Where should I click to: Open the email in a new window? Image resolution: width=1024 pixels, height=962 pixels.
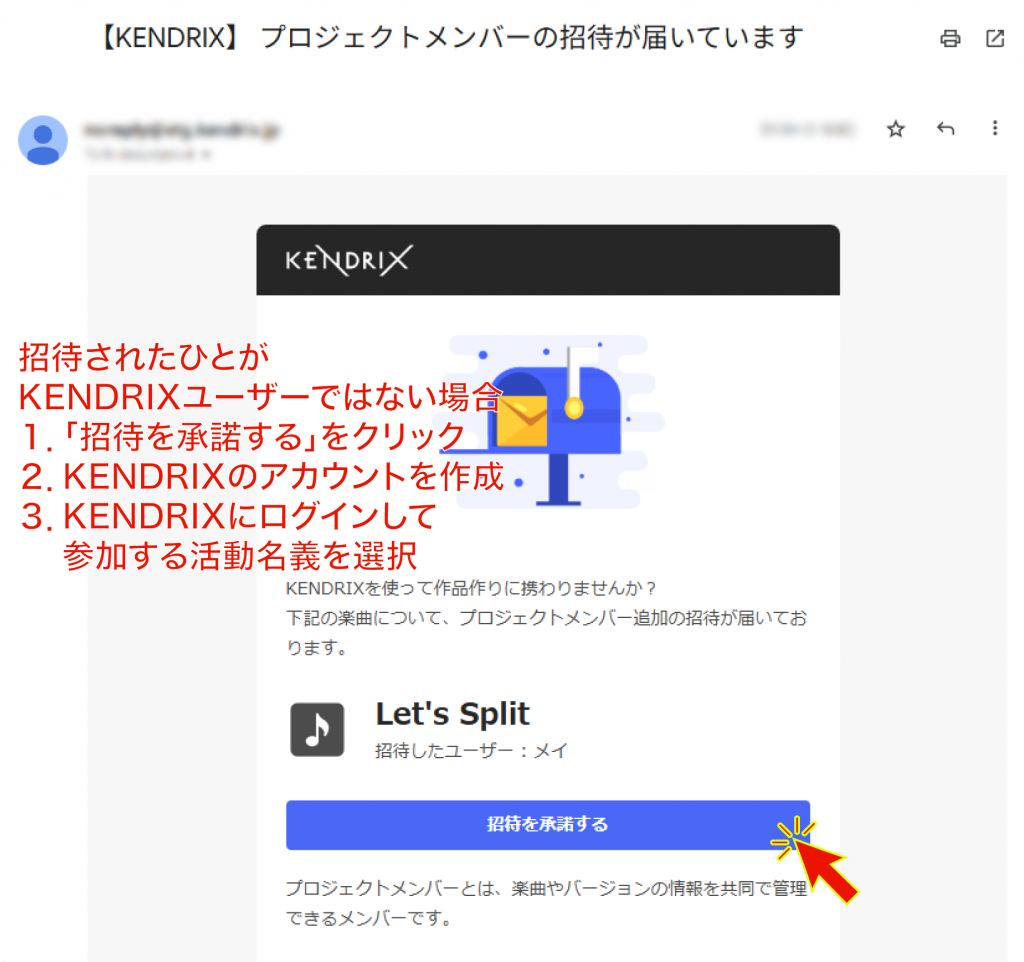coord(995,39)
